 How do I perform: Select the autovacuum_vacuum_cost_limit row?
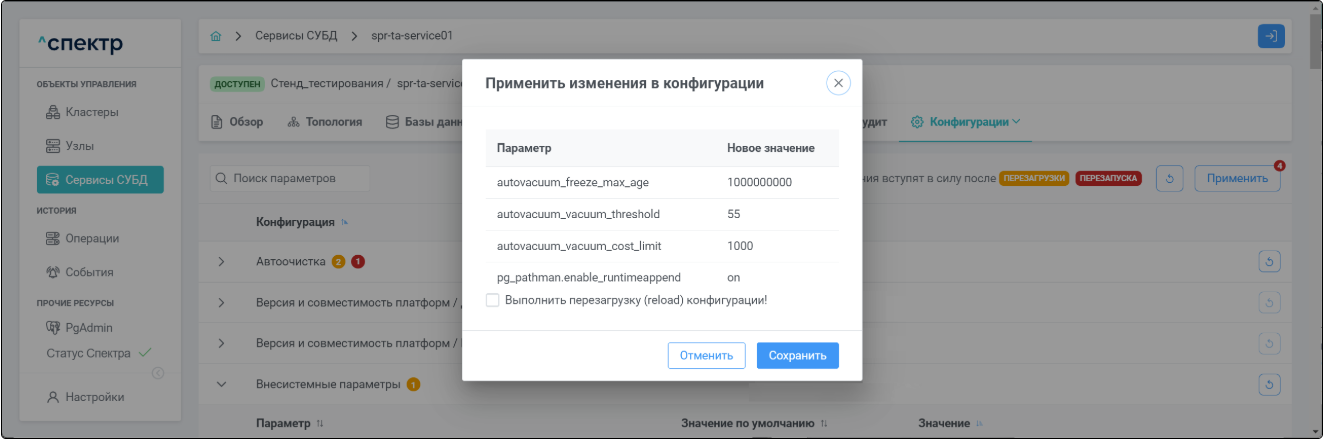click(662, 246)
